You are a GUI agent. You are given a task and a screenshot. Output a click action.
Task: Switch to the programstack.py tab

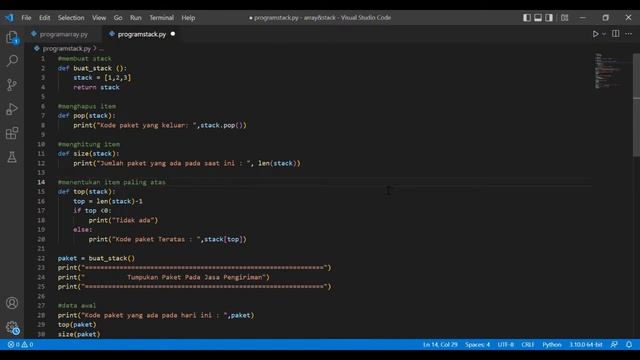tap(142, 34)
